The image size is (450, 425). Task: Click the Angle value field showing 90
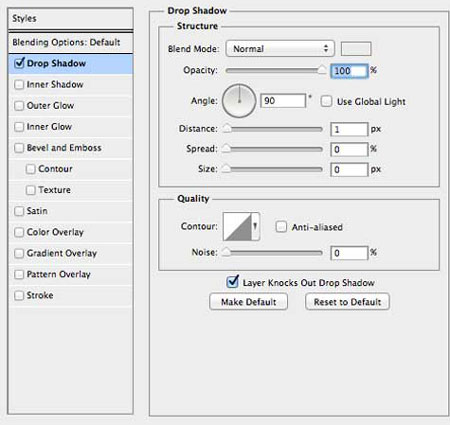283,101
